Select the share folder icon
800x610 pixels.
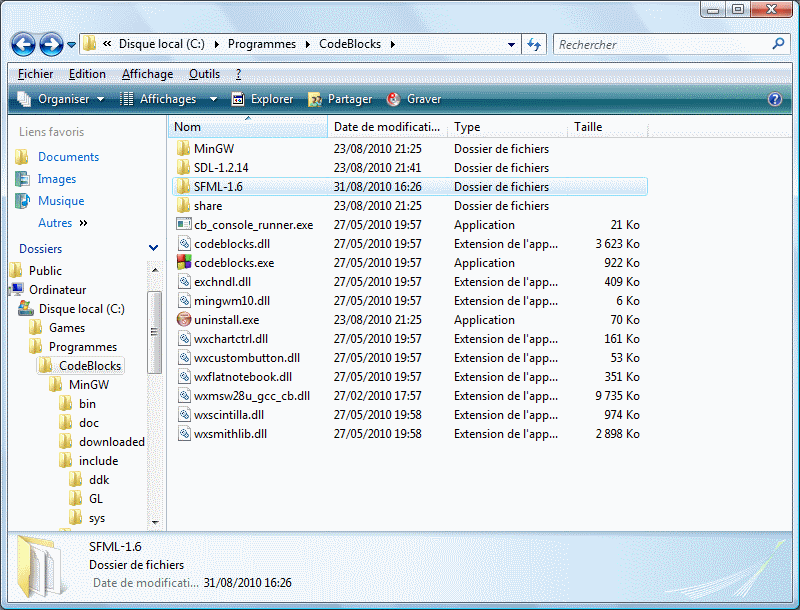184,206
